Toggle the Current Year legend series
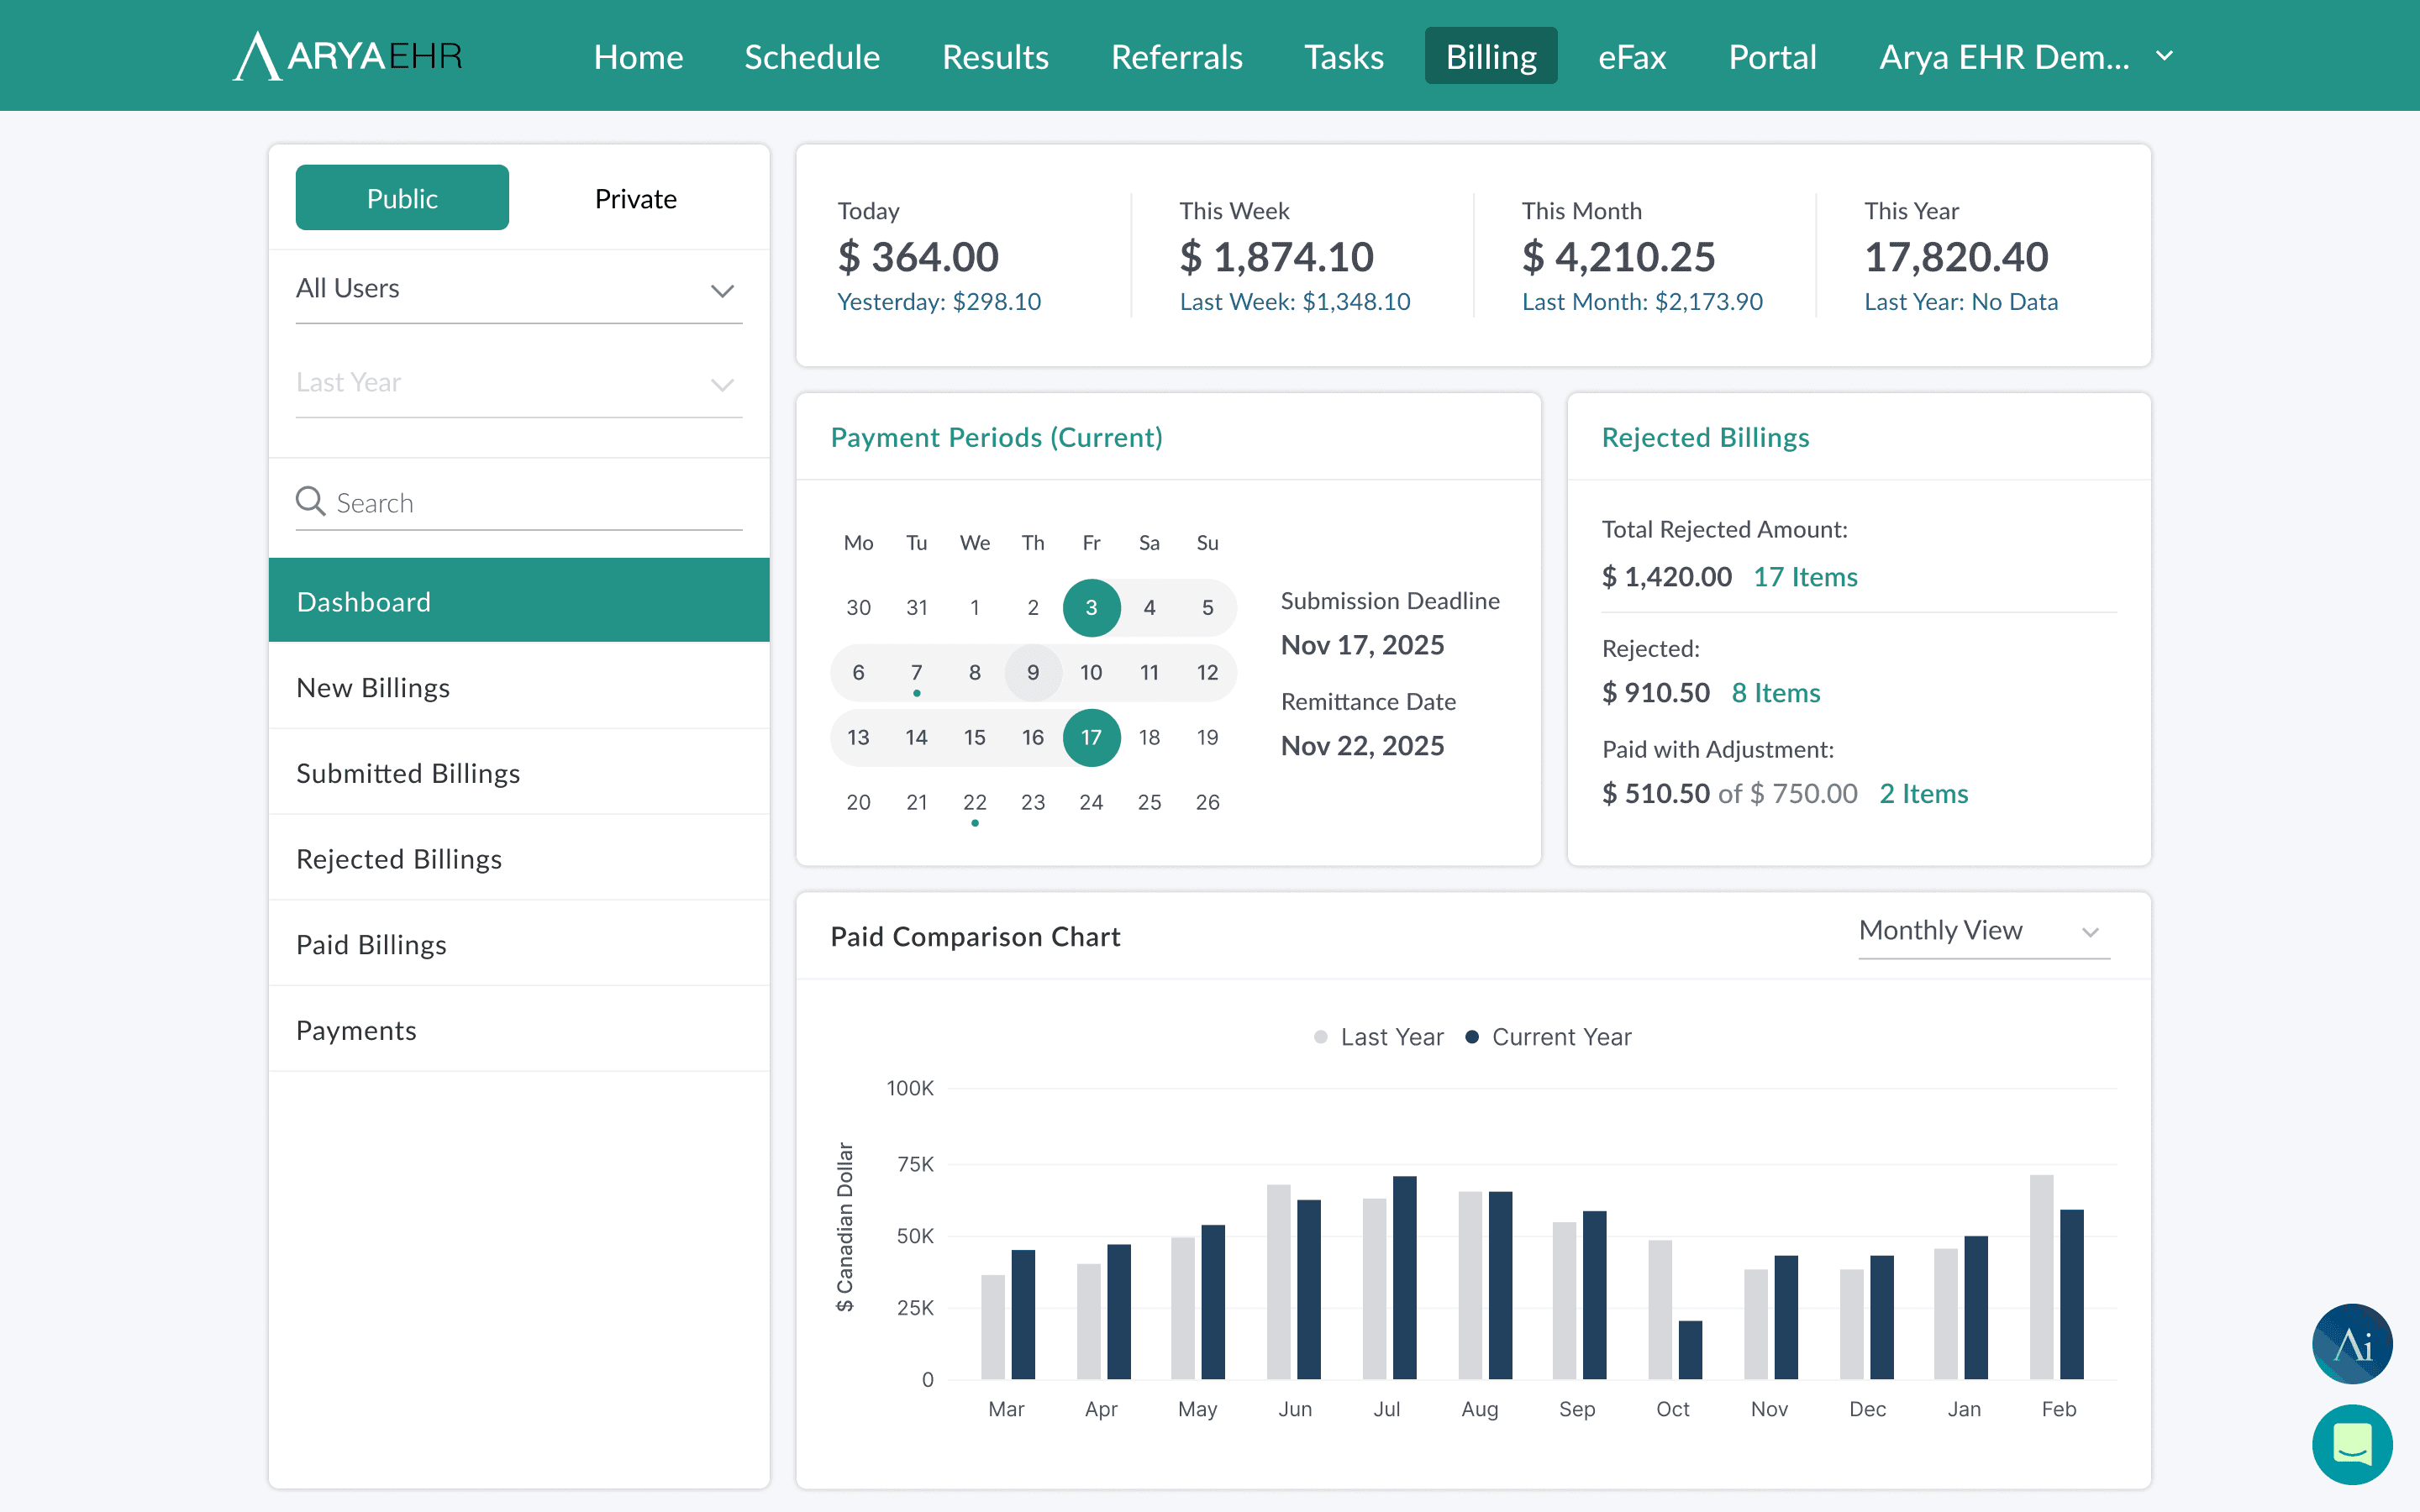The image size is (2420, 1512). click(1548, 1037)
